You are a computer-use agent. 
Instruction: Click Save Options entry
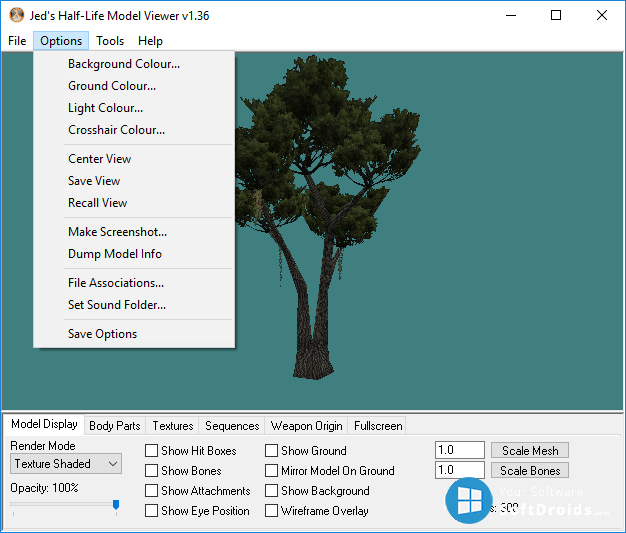134,334
